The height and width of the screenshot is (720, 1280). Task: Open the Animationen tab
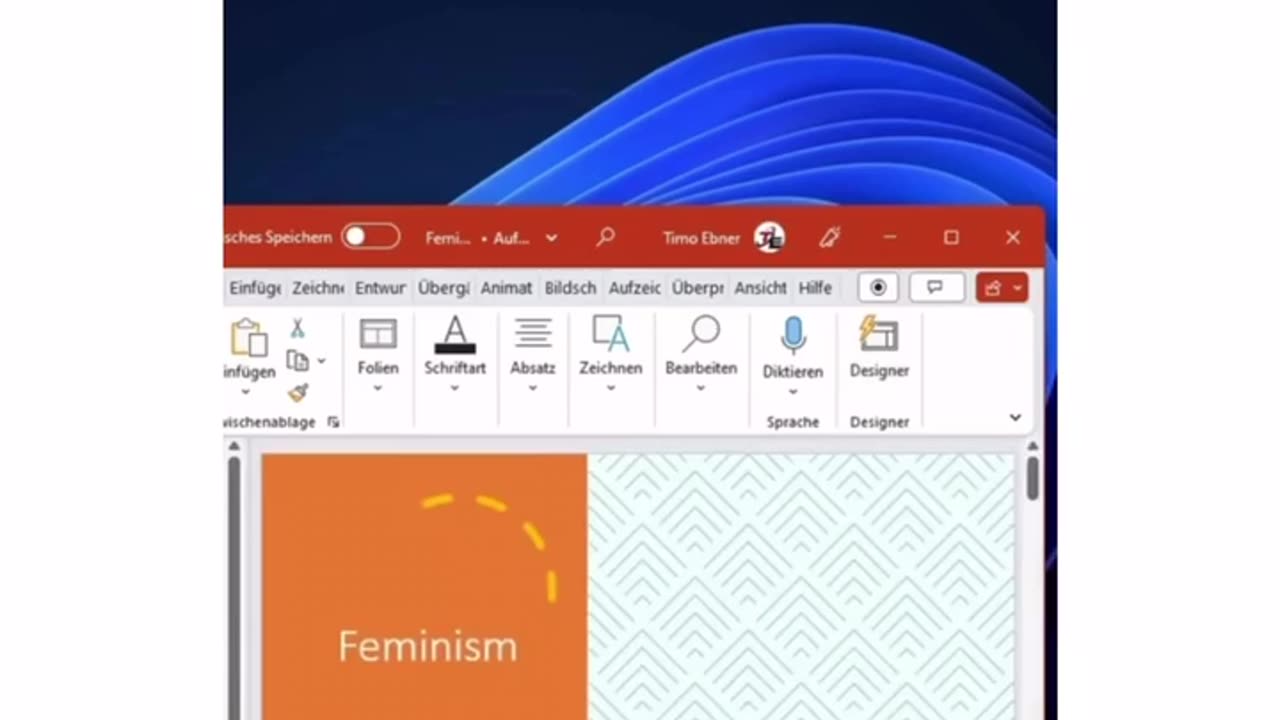[506, 288]
